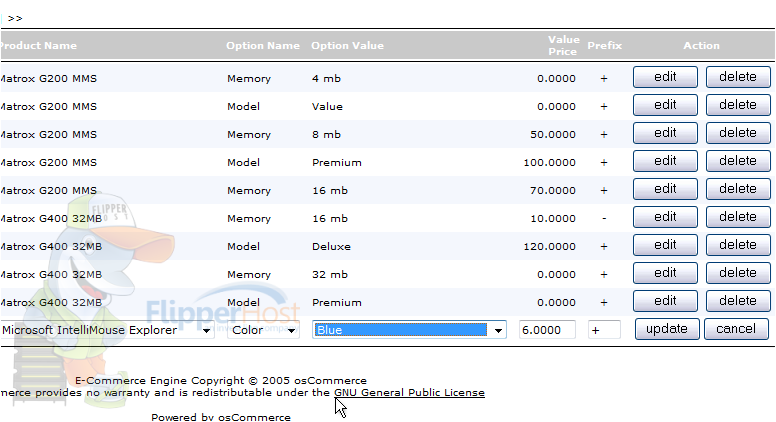The height and width of the screenshot is (422, 776).
Task: Open the GNU General Public License link
Action: [409, 392]
